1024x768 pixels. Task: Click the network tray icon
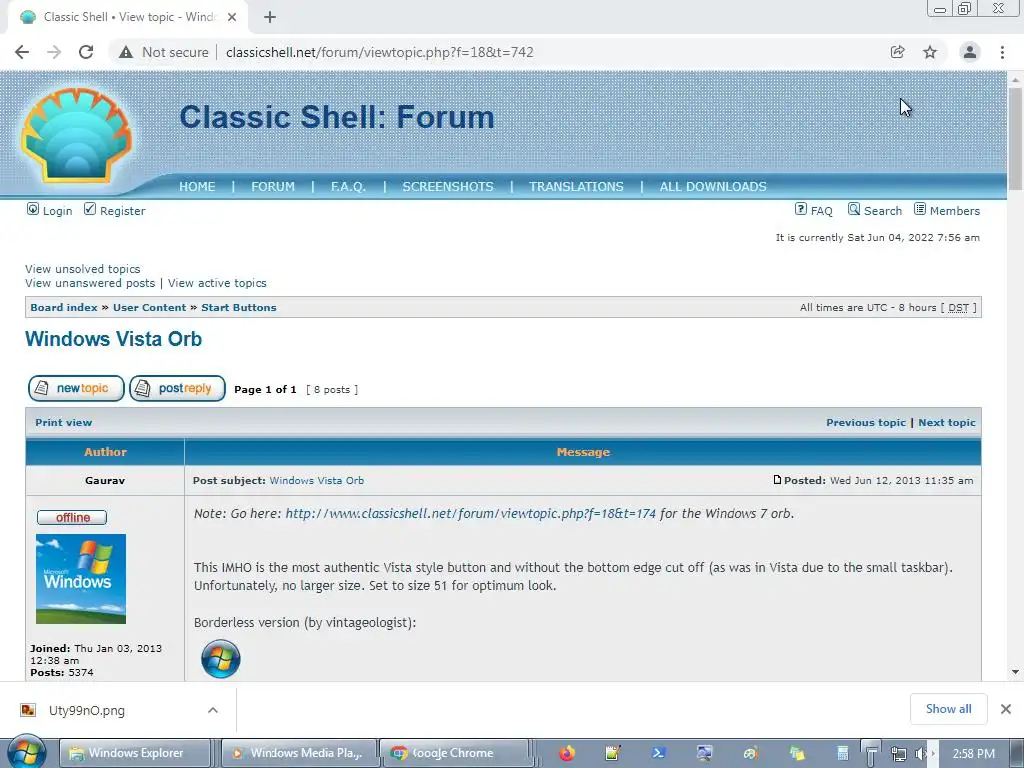point(899,754)
